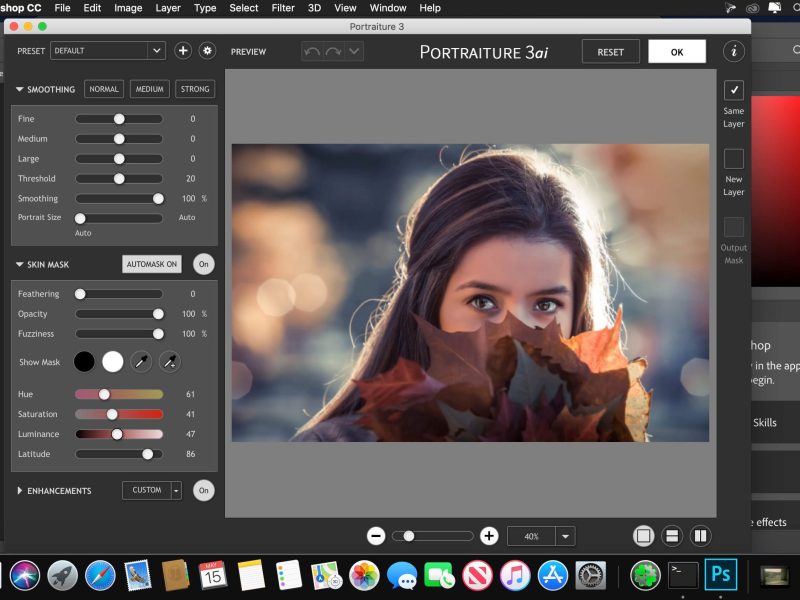Collapse the Skin Mask section
This screenshot has width=800, height=600.
click(19, 264)
